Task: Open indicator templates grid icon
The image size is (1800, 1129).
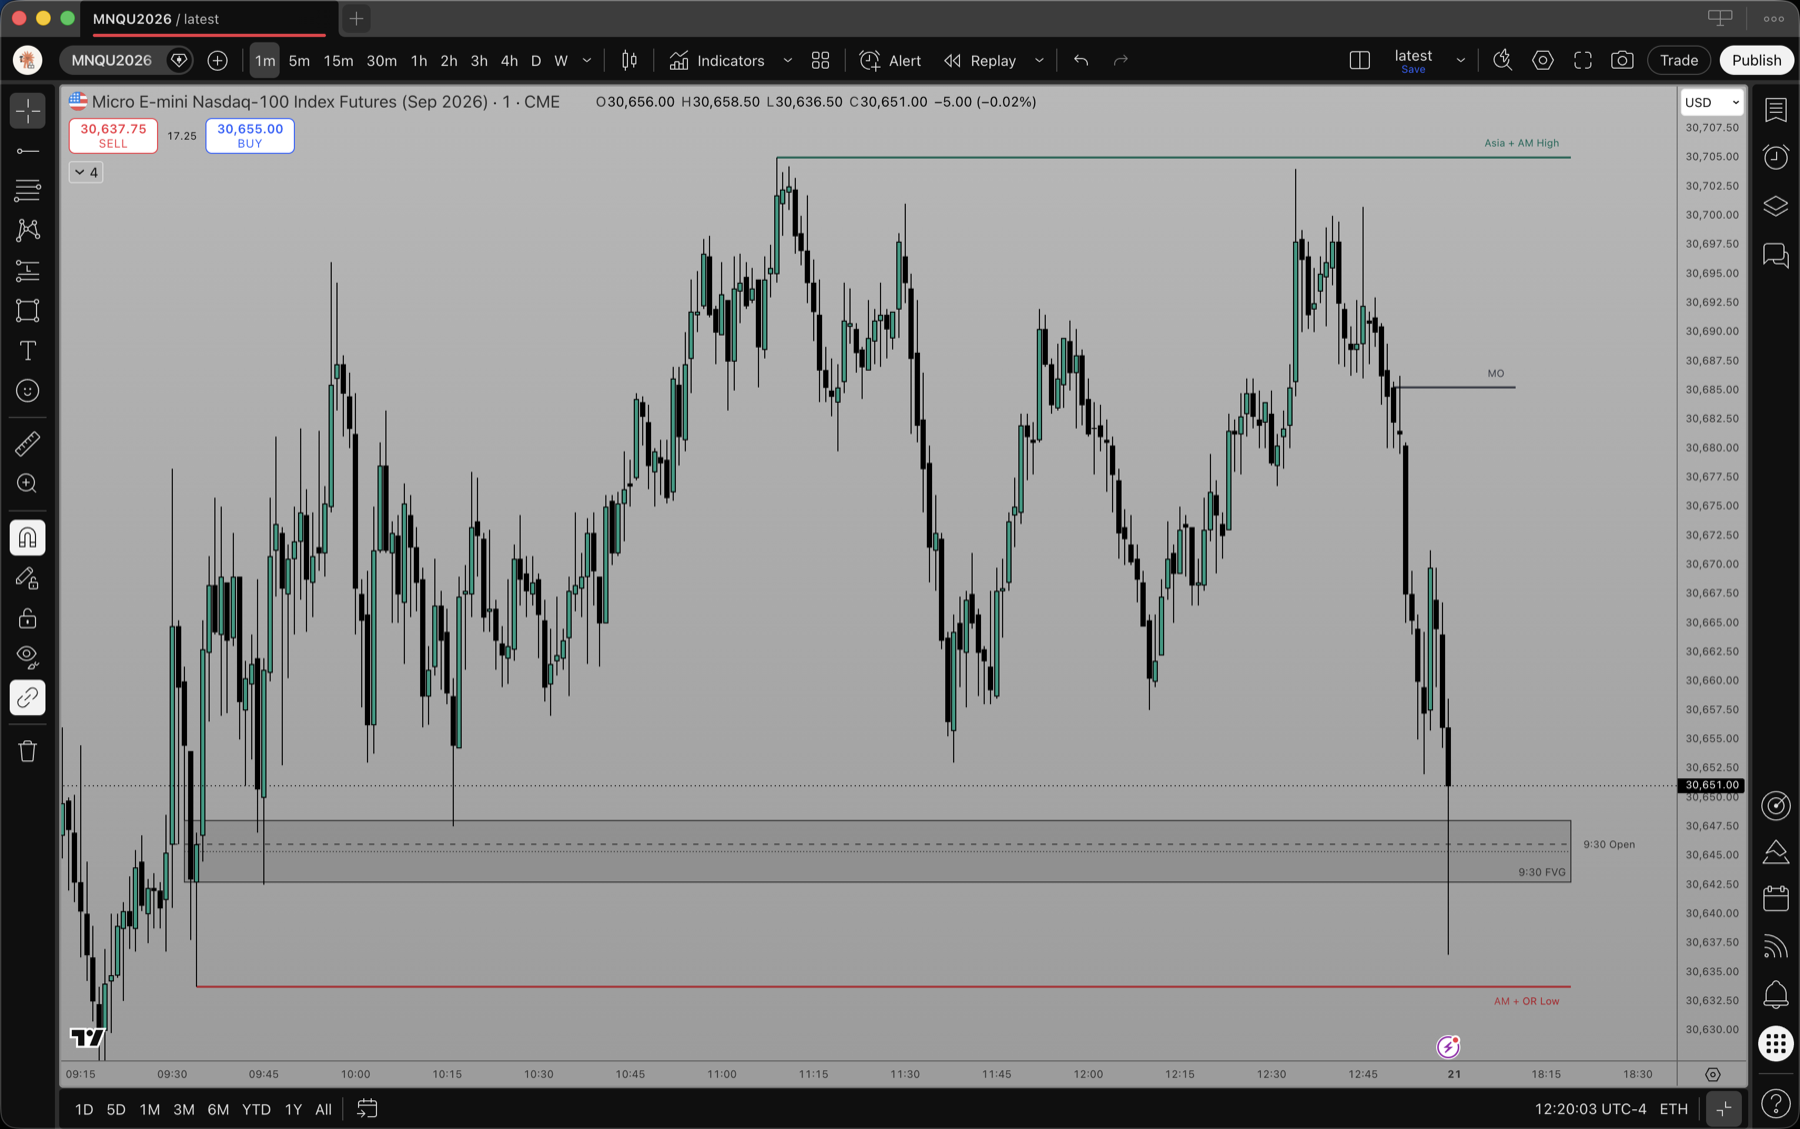Action: pos(821,61)
